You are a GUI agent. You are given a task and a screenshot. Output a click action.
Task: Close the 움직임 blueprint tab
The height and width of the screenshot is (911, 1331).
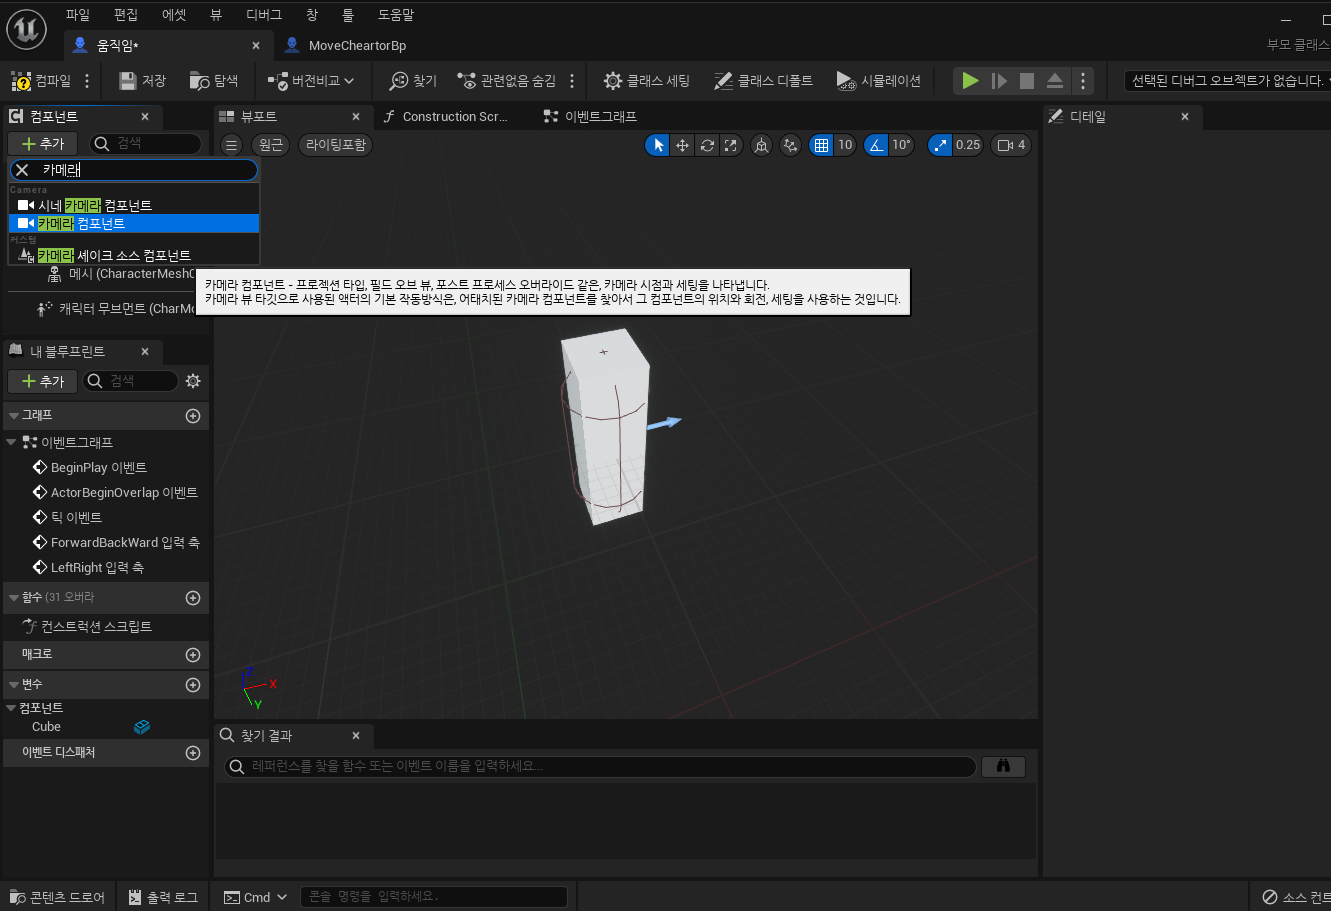coord(256,45)
